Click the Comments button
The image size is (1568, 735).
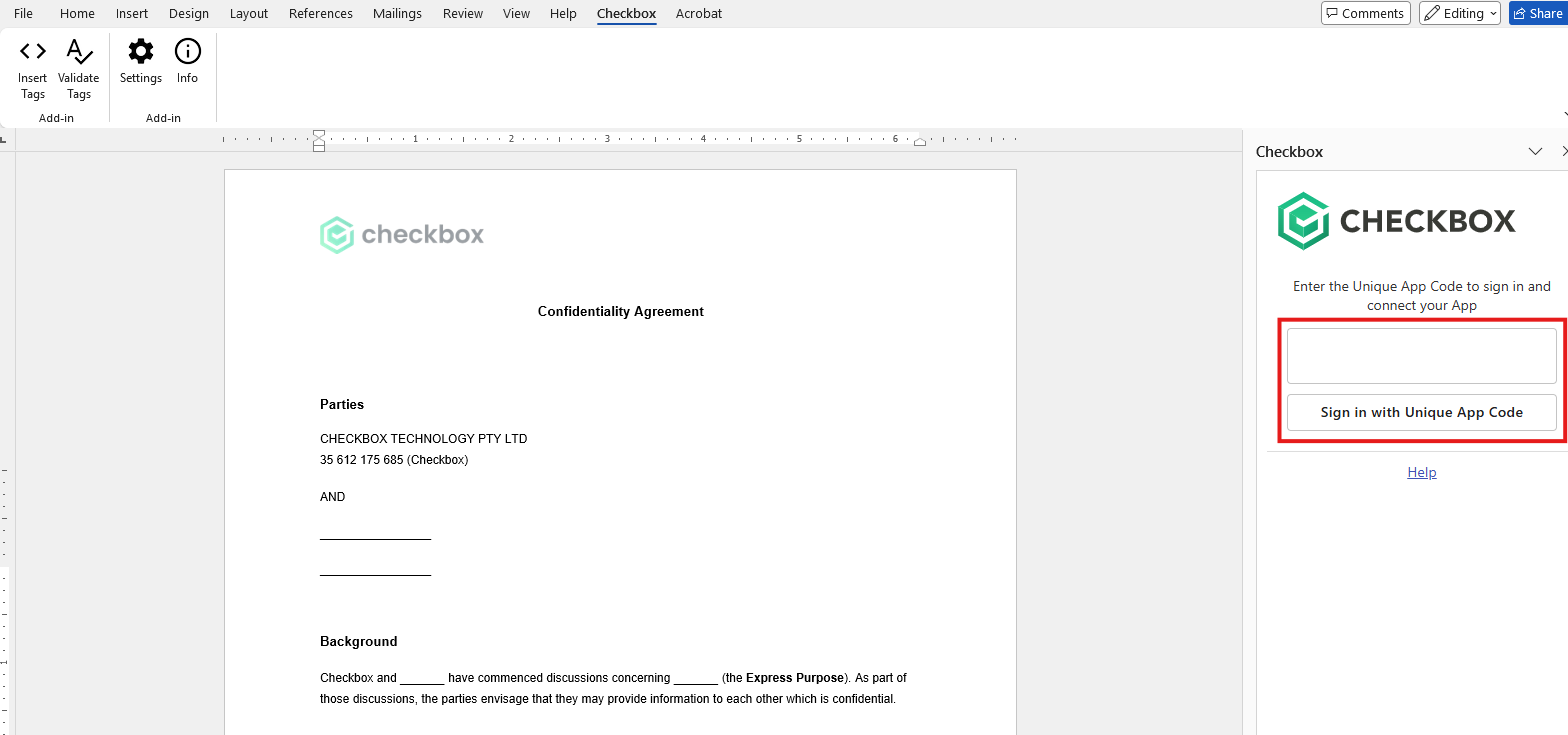[x=1365, y=13]
